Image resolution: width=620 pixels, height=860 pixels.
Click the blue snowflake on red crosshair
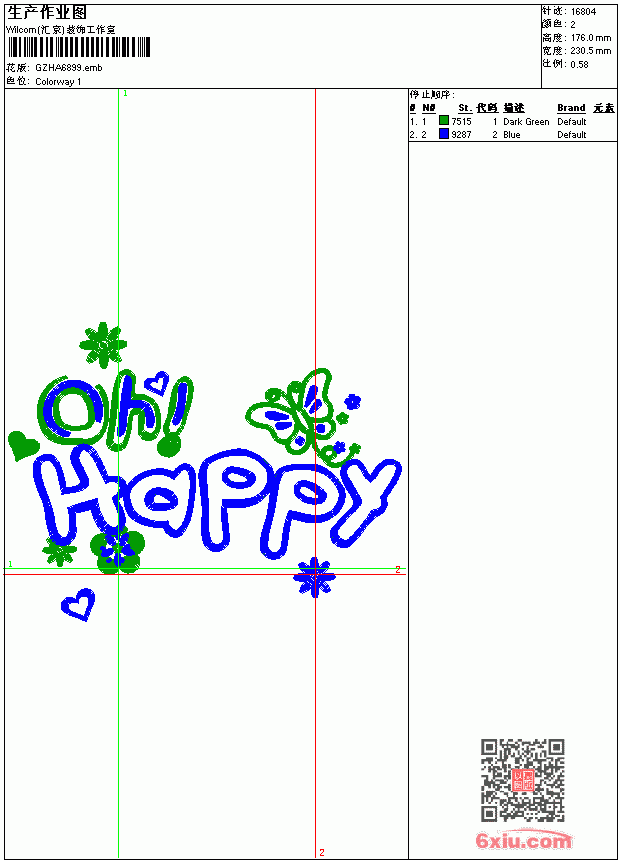[x=314, y=577]
